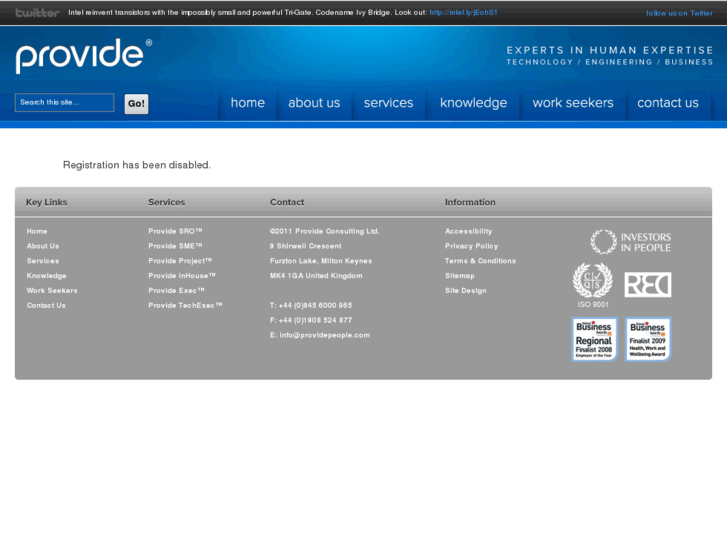Open the Site Design link

click(x=466, y=290)
